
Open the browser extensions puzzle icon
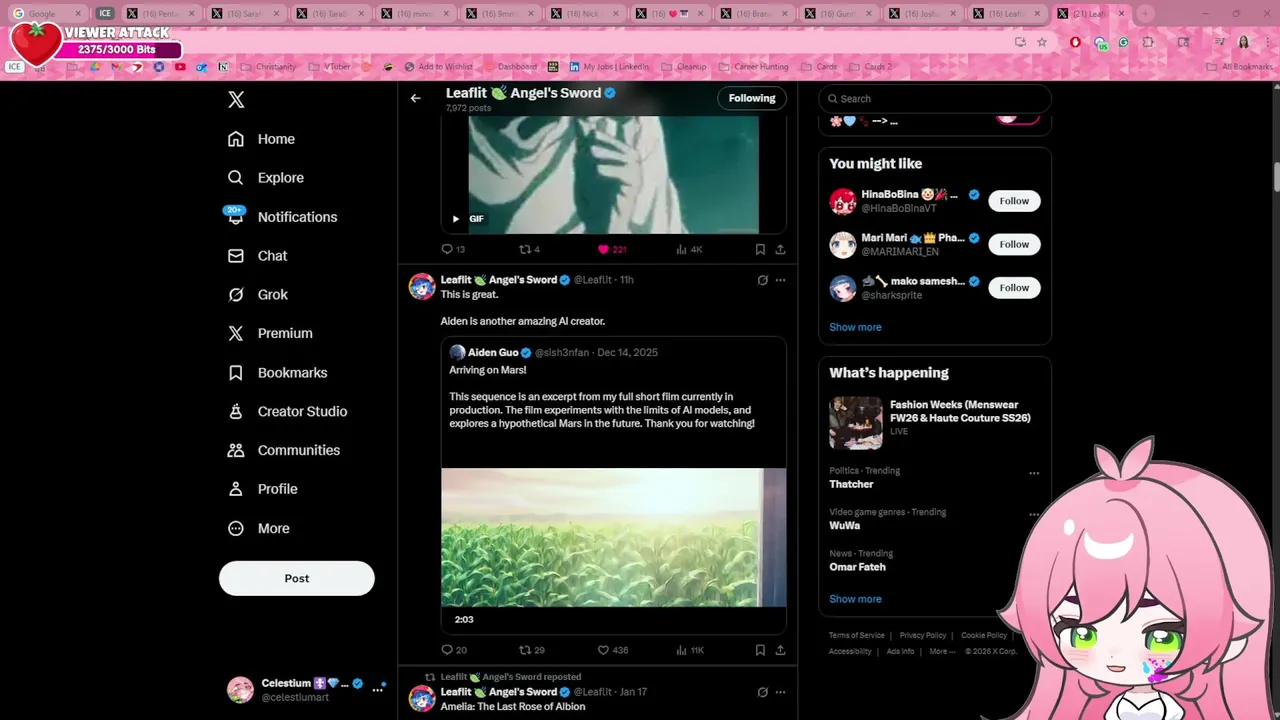pyautogui.click(x=1148, y=42)
